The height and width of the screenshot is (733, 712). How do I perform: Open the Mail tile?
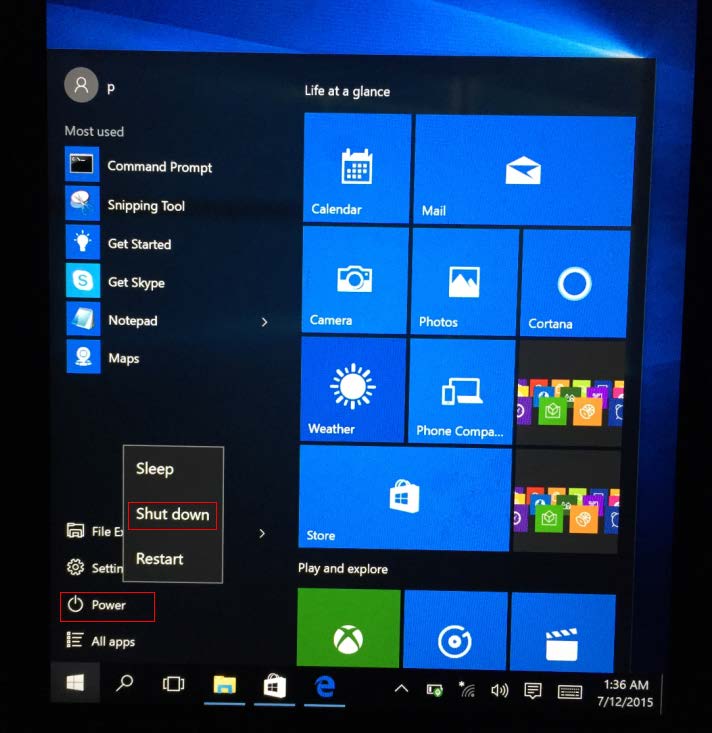[525, 170]
